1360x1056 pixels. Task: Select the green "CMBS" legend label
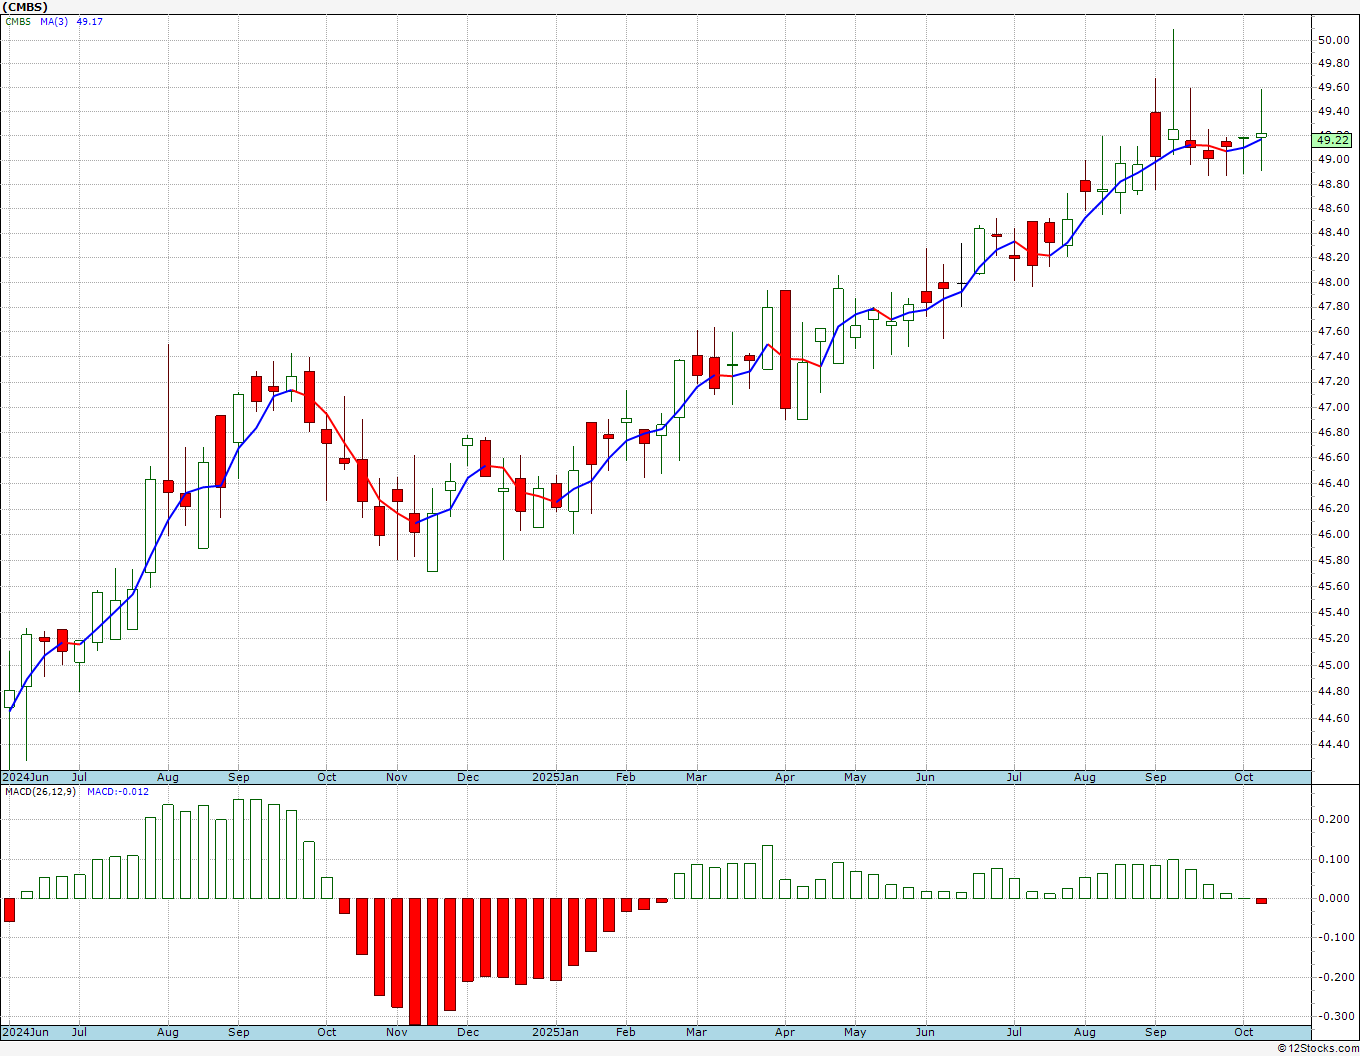(x=18, y=22)
